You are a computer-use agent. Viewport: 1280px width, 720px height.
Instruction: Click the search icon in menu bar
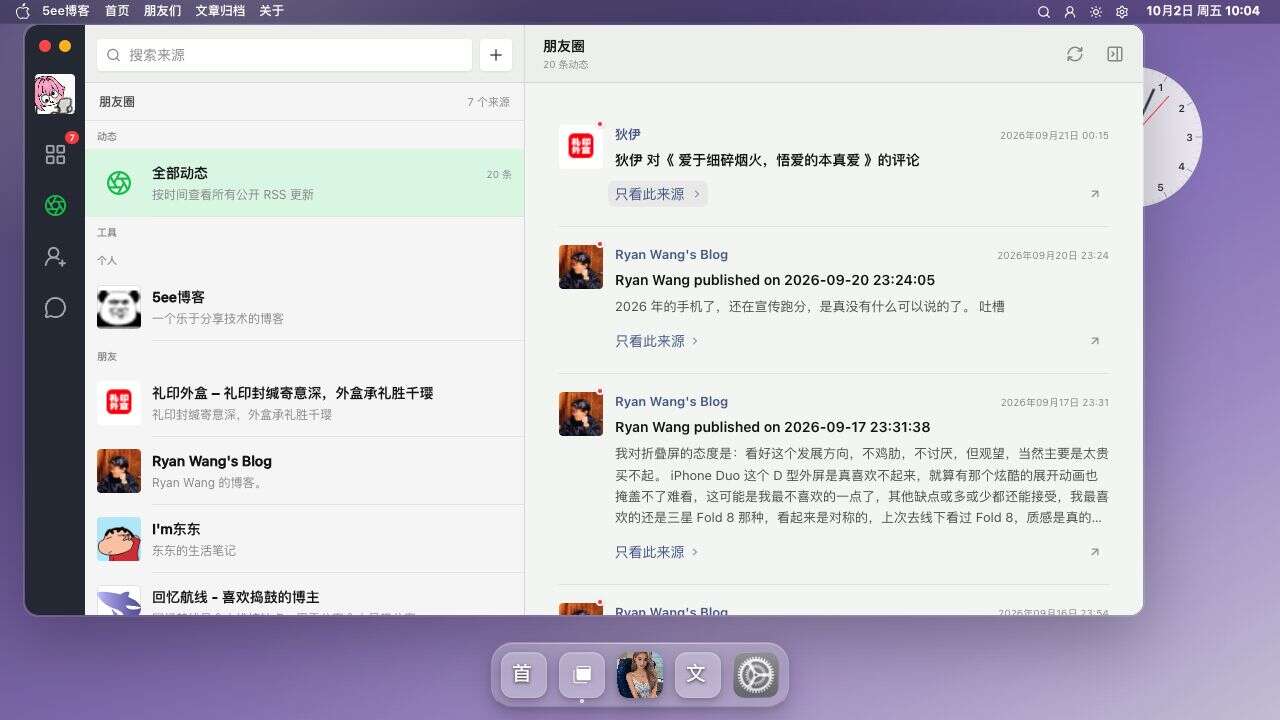coord(1044,11)
